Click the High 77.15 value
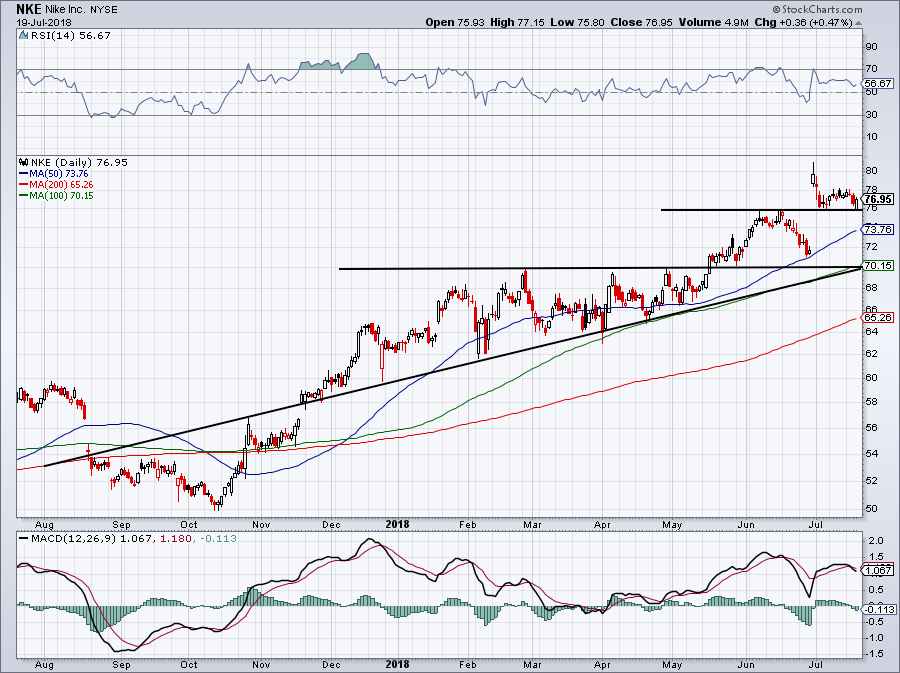 (x=516, y=22)
